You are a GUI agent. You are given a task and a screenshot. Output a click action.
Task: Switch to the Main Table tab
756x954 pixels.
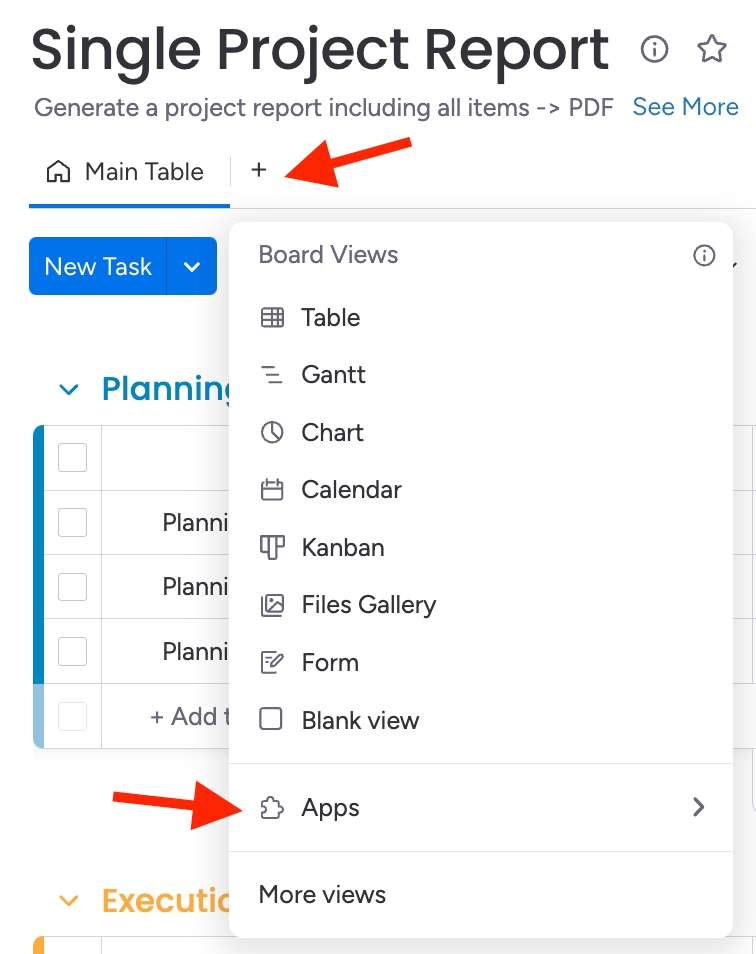pyautogui.click(x=126, y=172)
